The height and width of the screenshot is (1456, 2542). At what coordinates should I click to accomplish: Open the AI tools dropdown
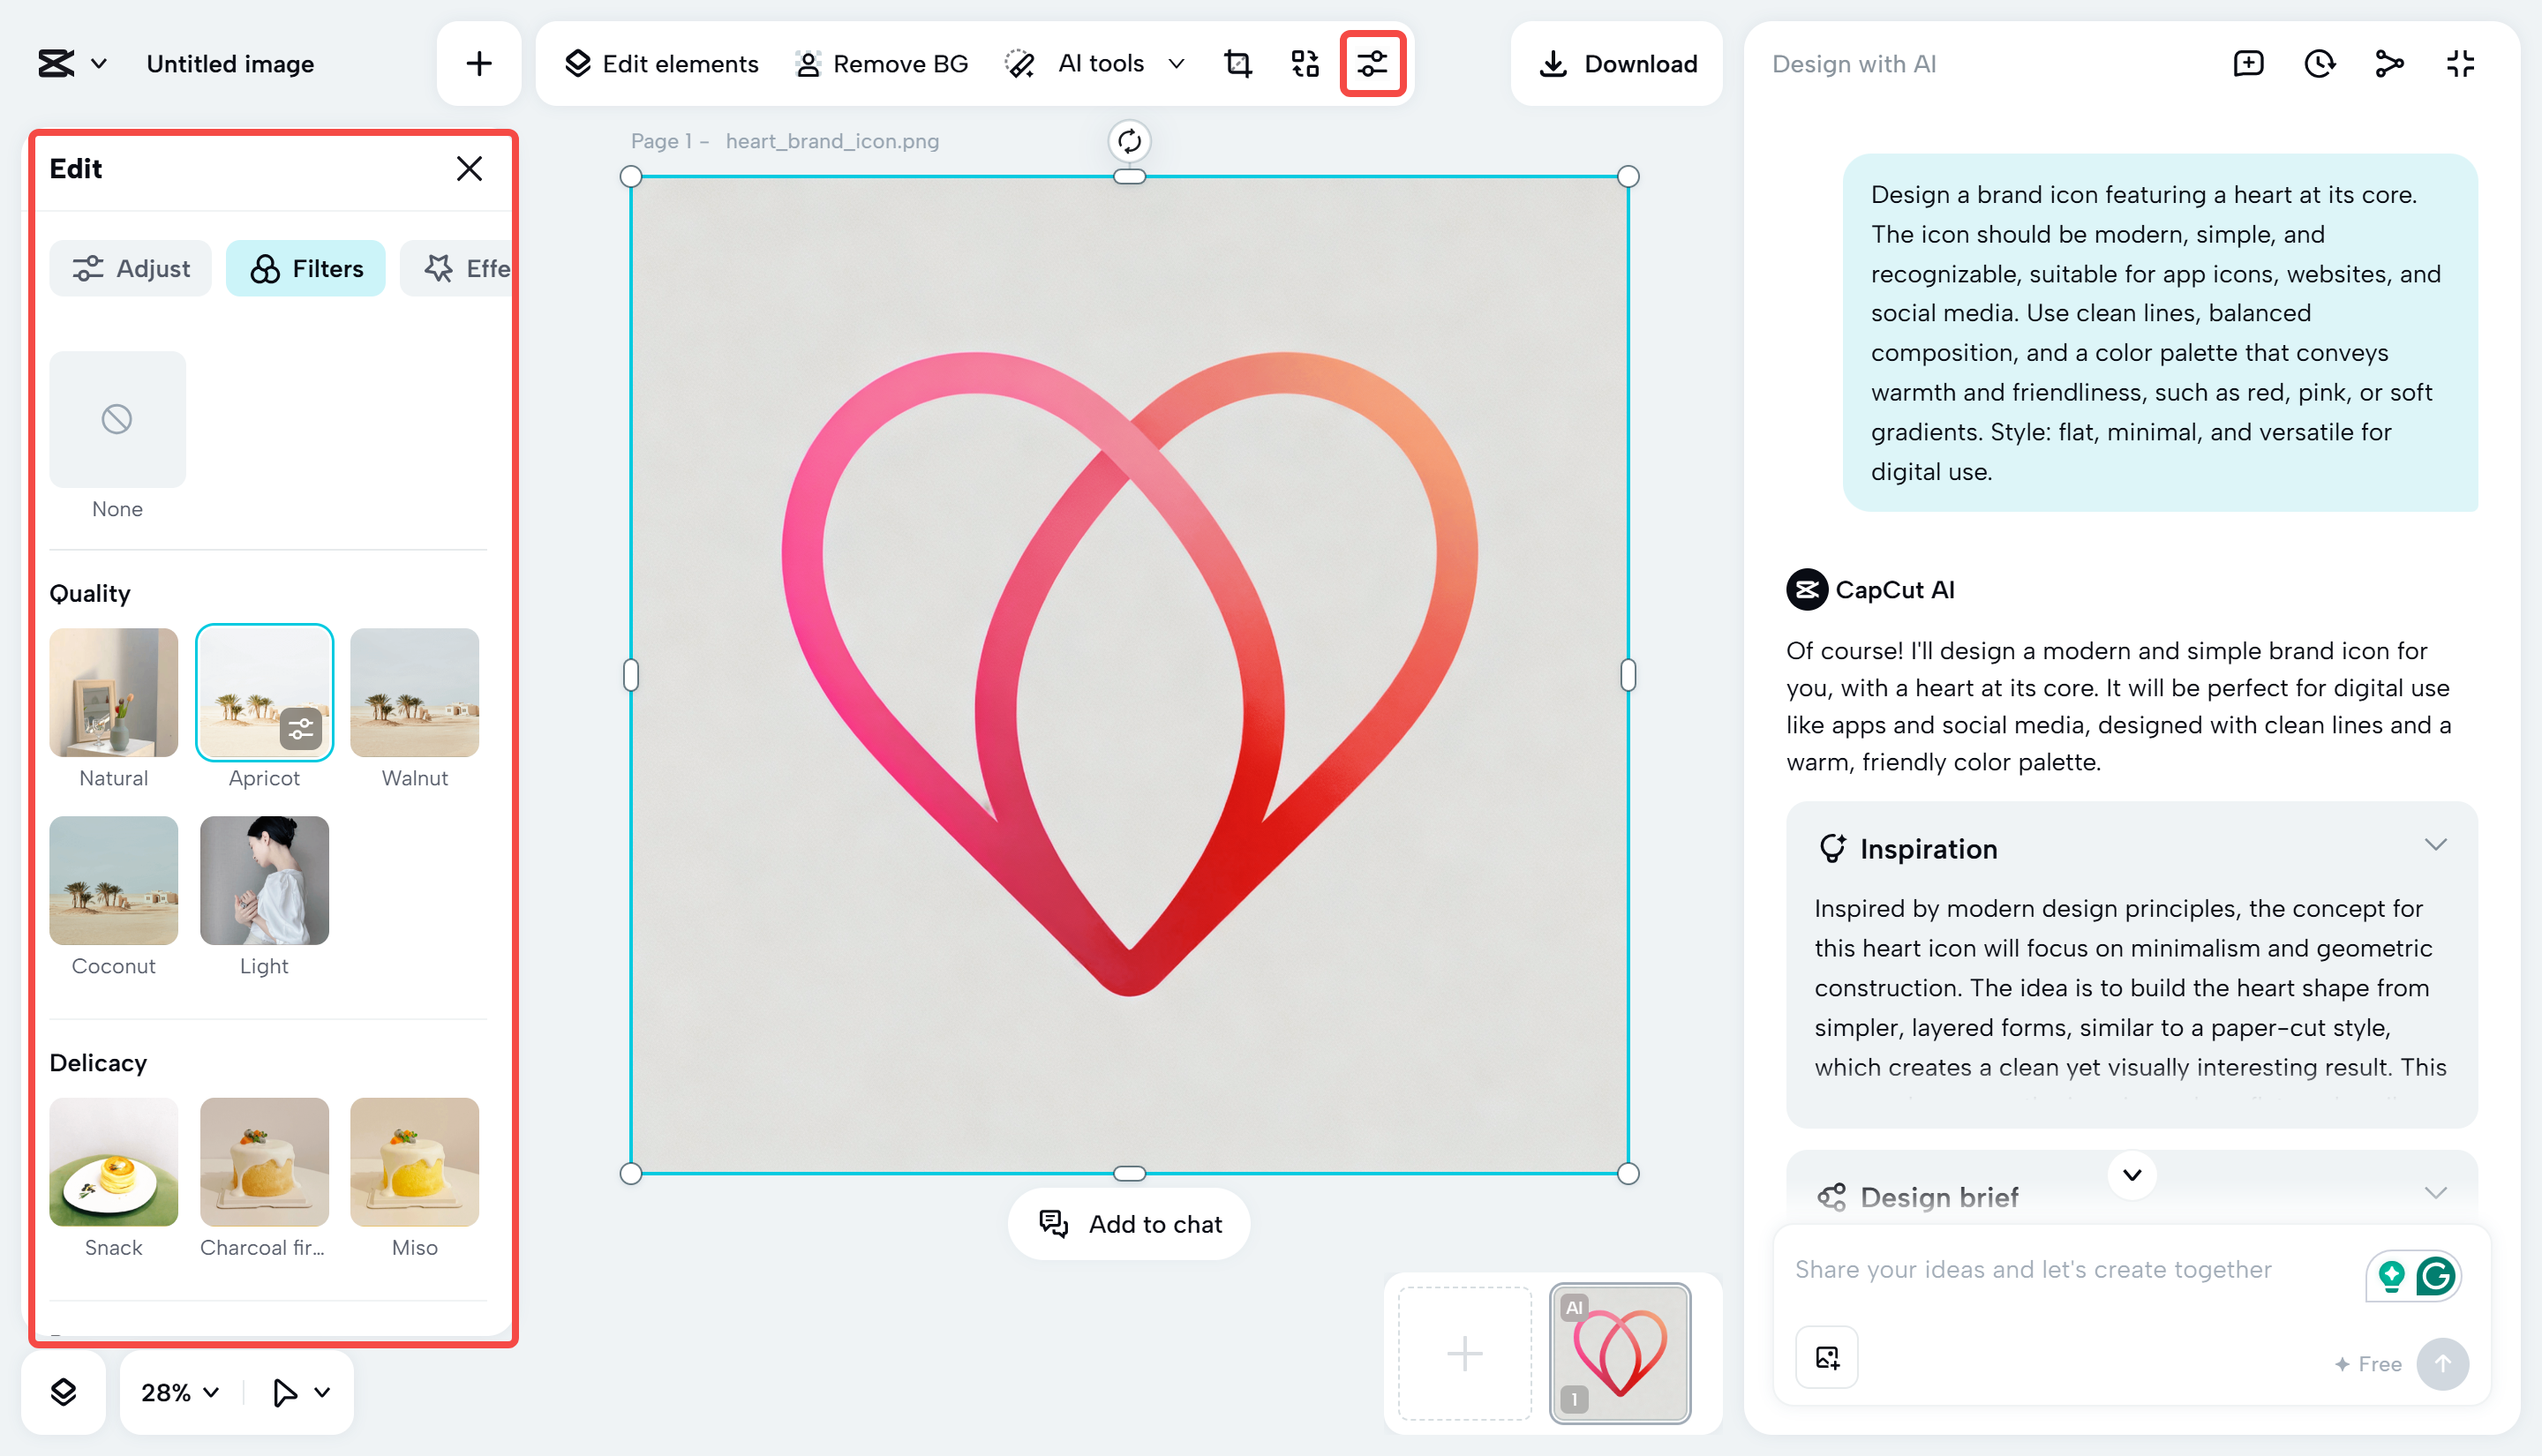click(x=1101, y=63)
